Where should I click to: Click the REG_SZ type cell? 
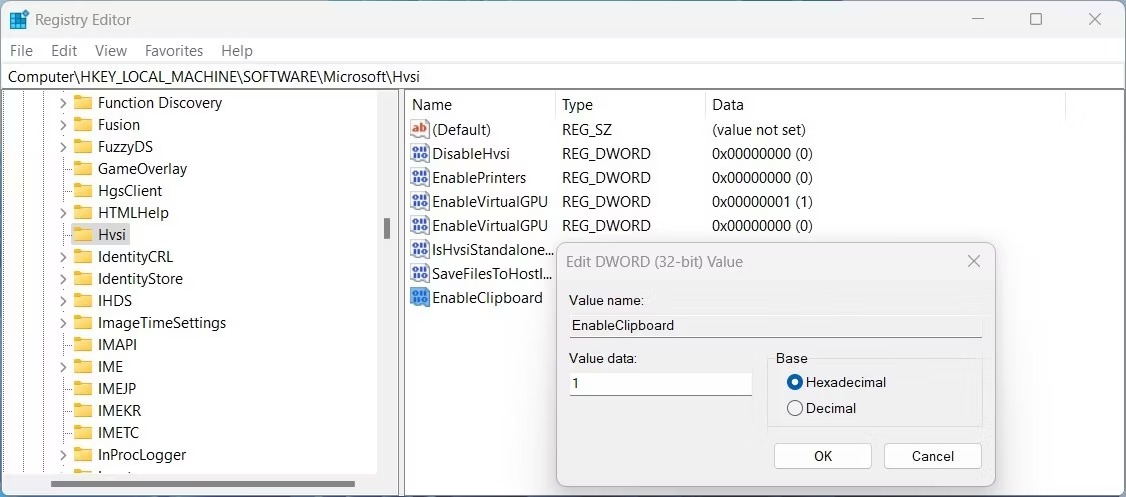click(x=587, y=130)
